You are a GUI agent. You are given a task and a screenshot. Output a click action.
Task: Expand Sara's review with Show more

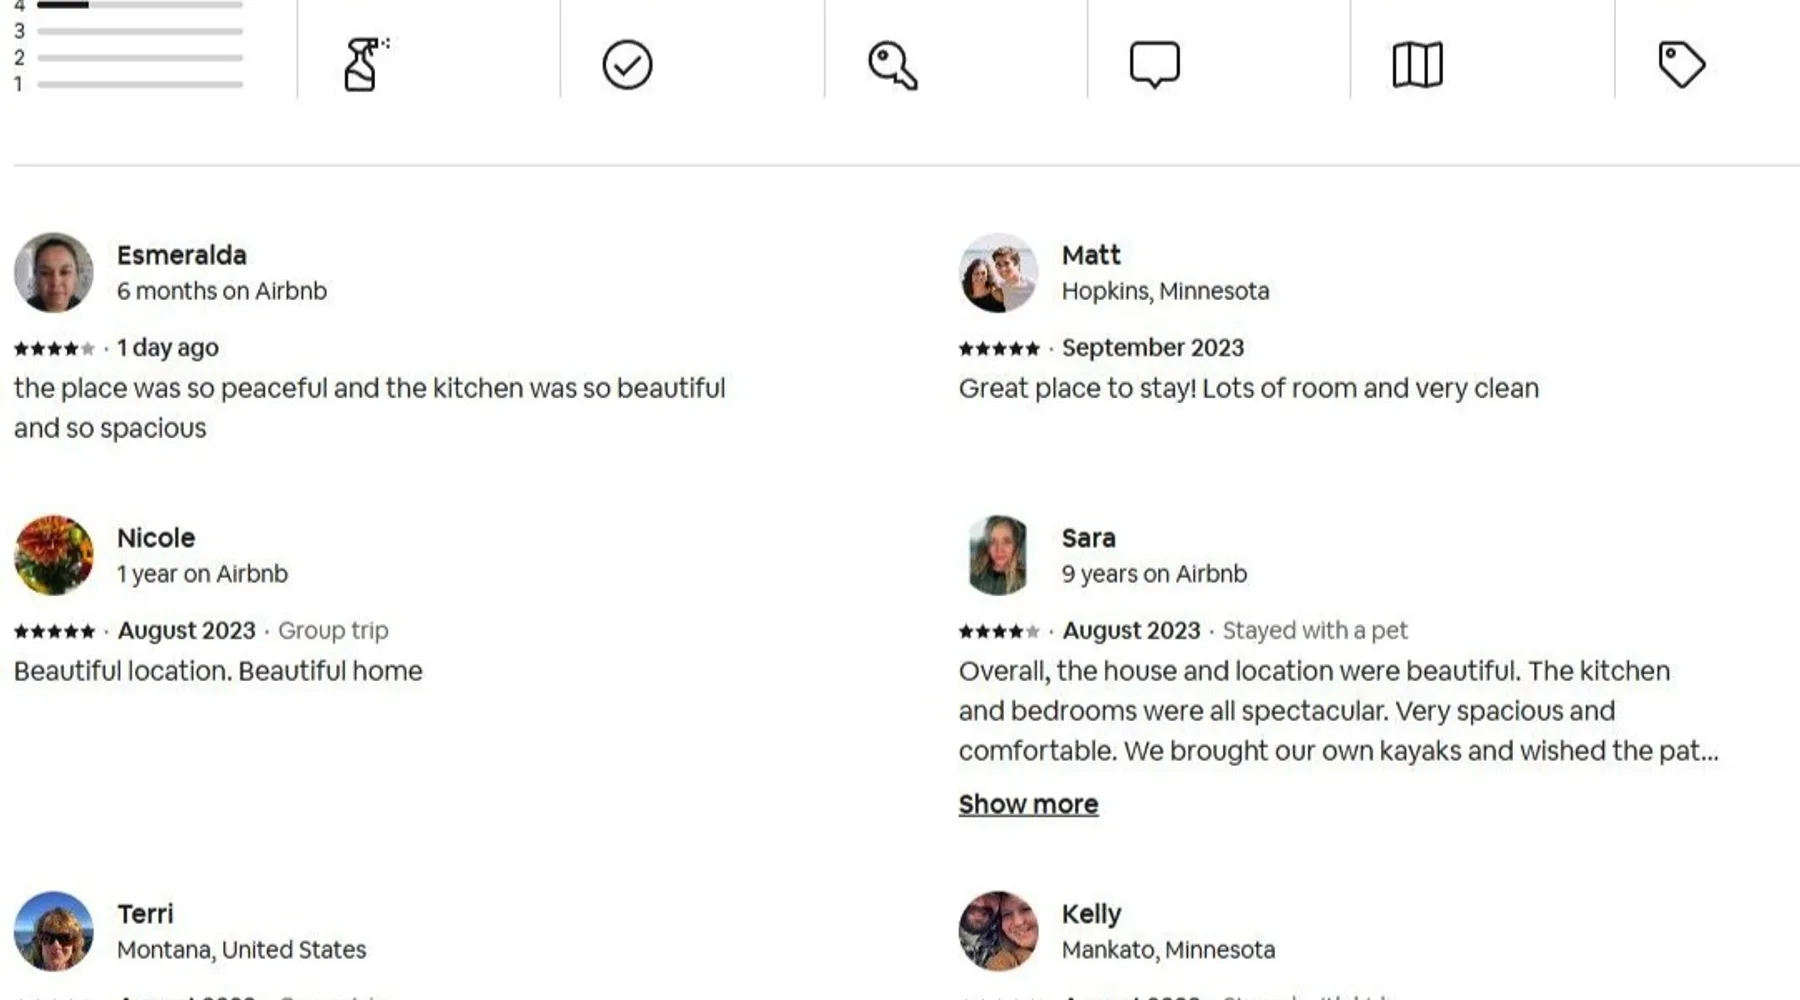coord(1028,804)
